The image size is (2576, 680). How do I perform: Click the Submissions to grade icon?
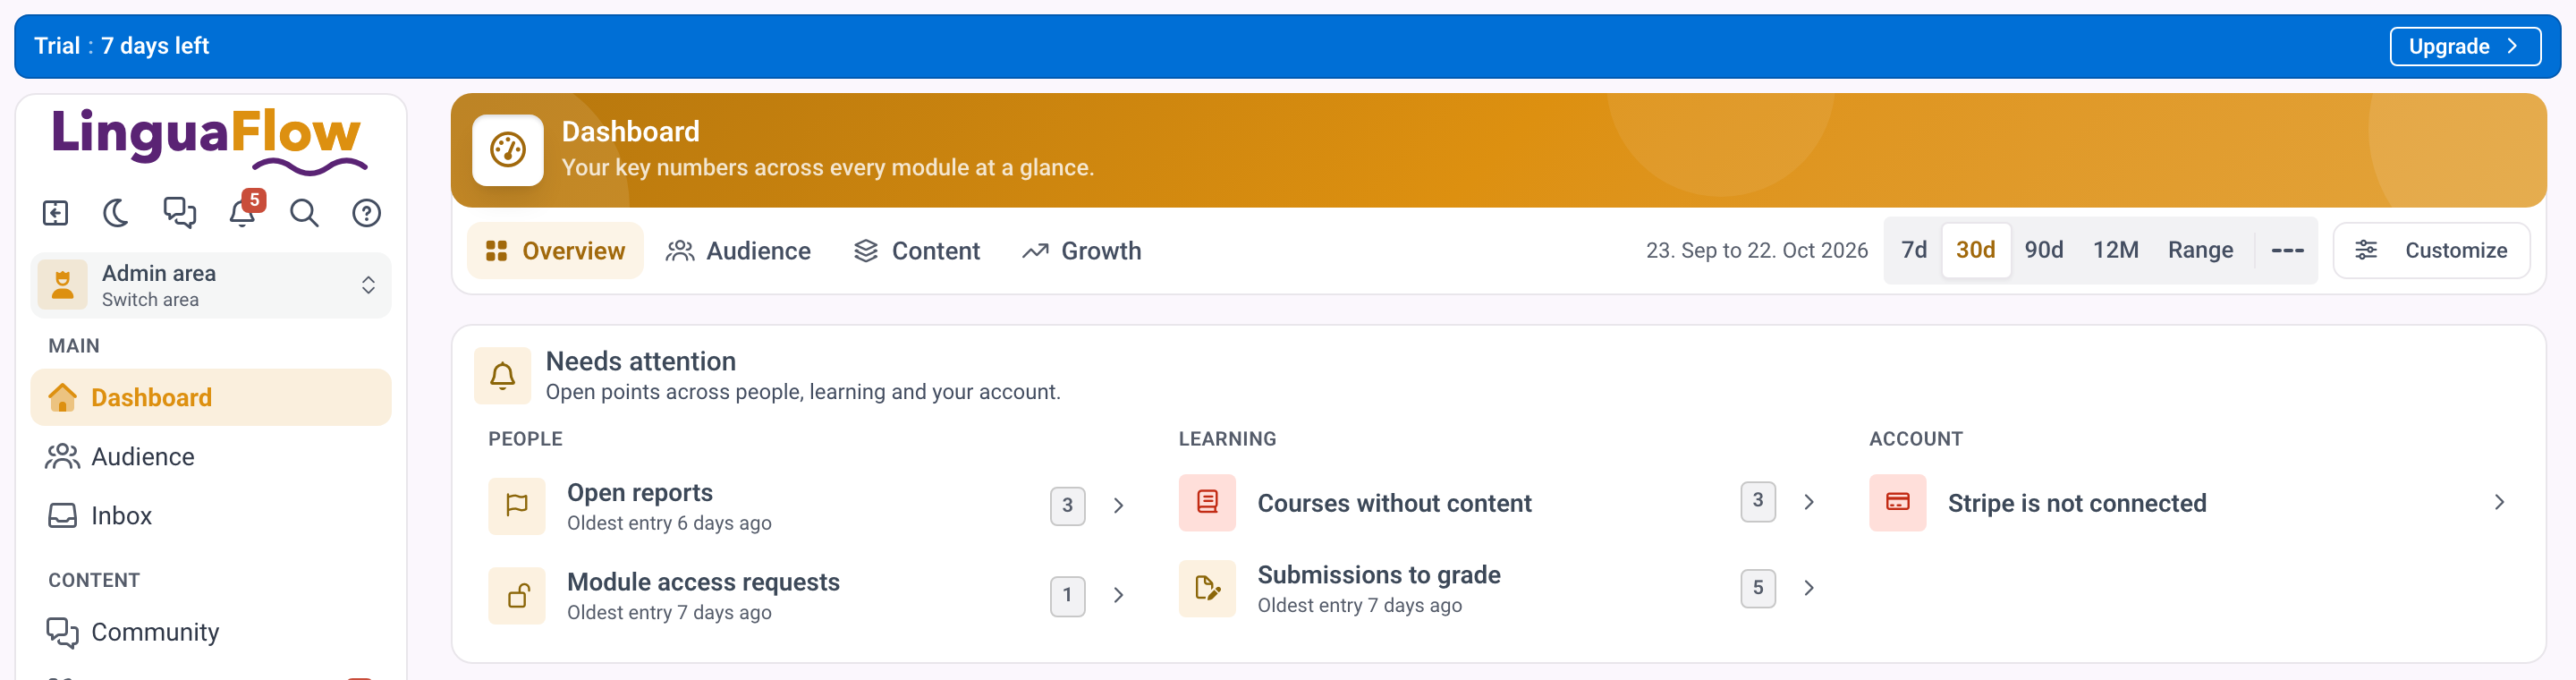click(1207, 589)
